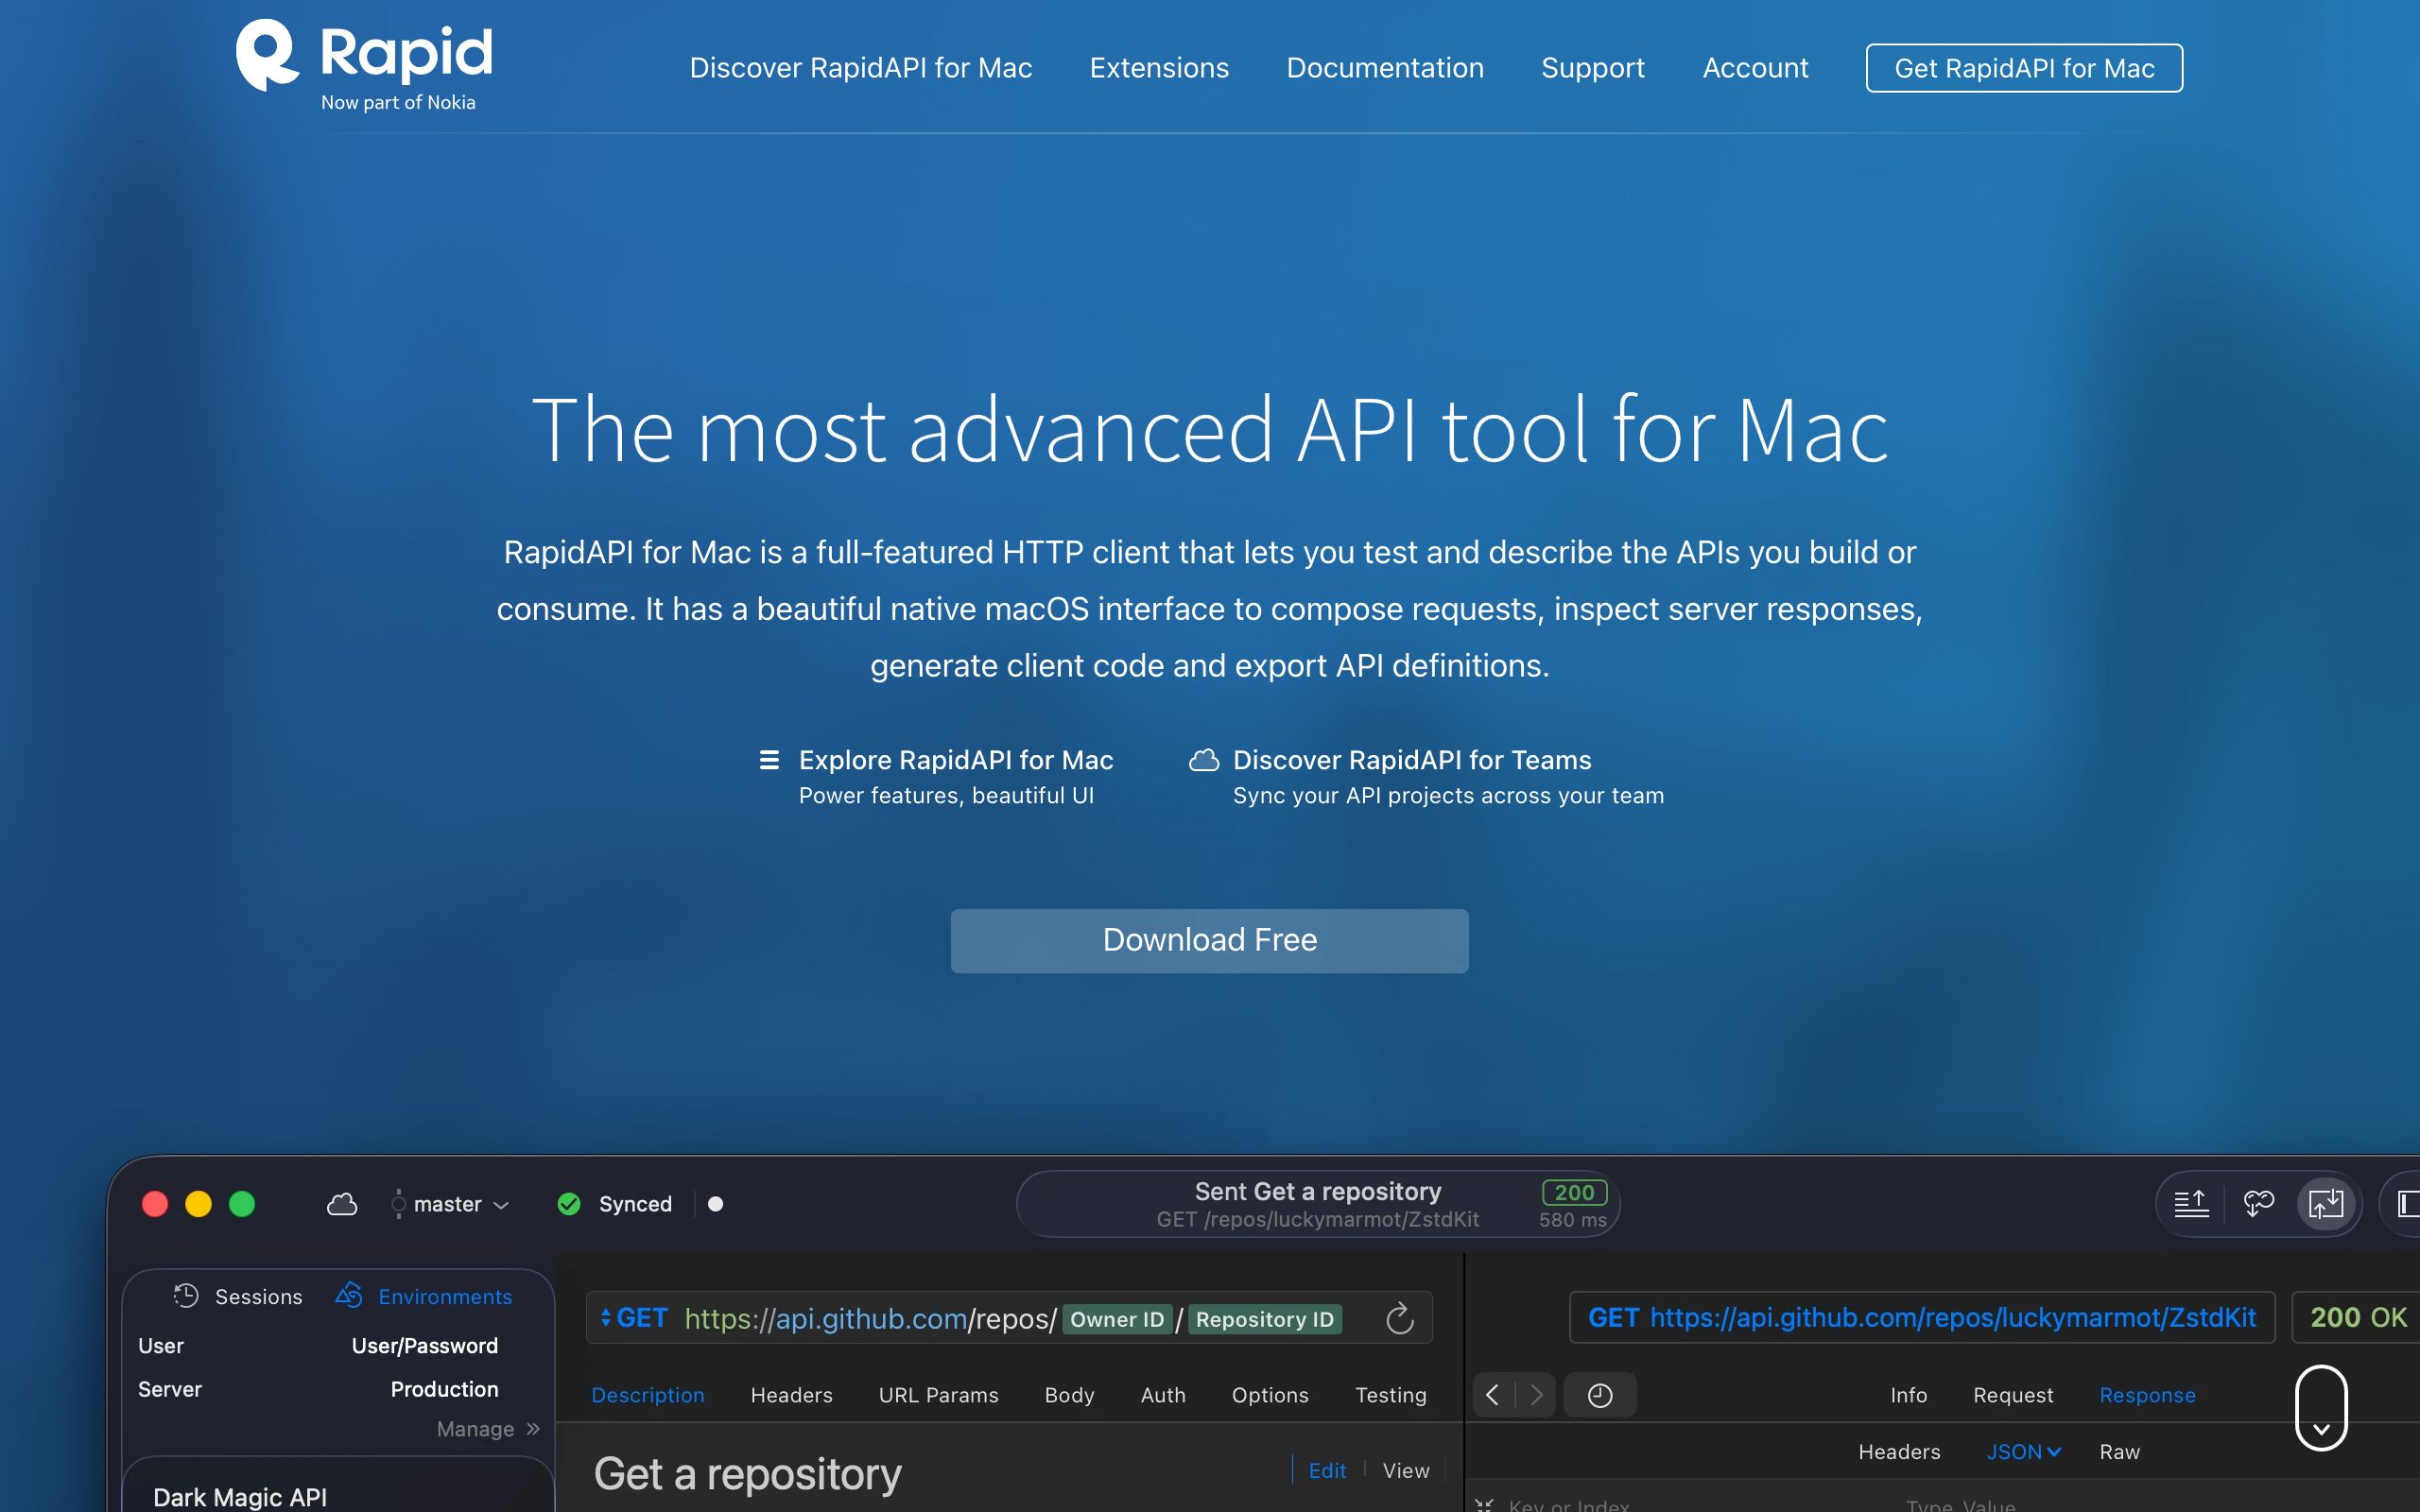Click the import download icon in toolbar
Viewport: 2420px width, 1512px height.
tap(2326, 1203)
